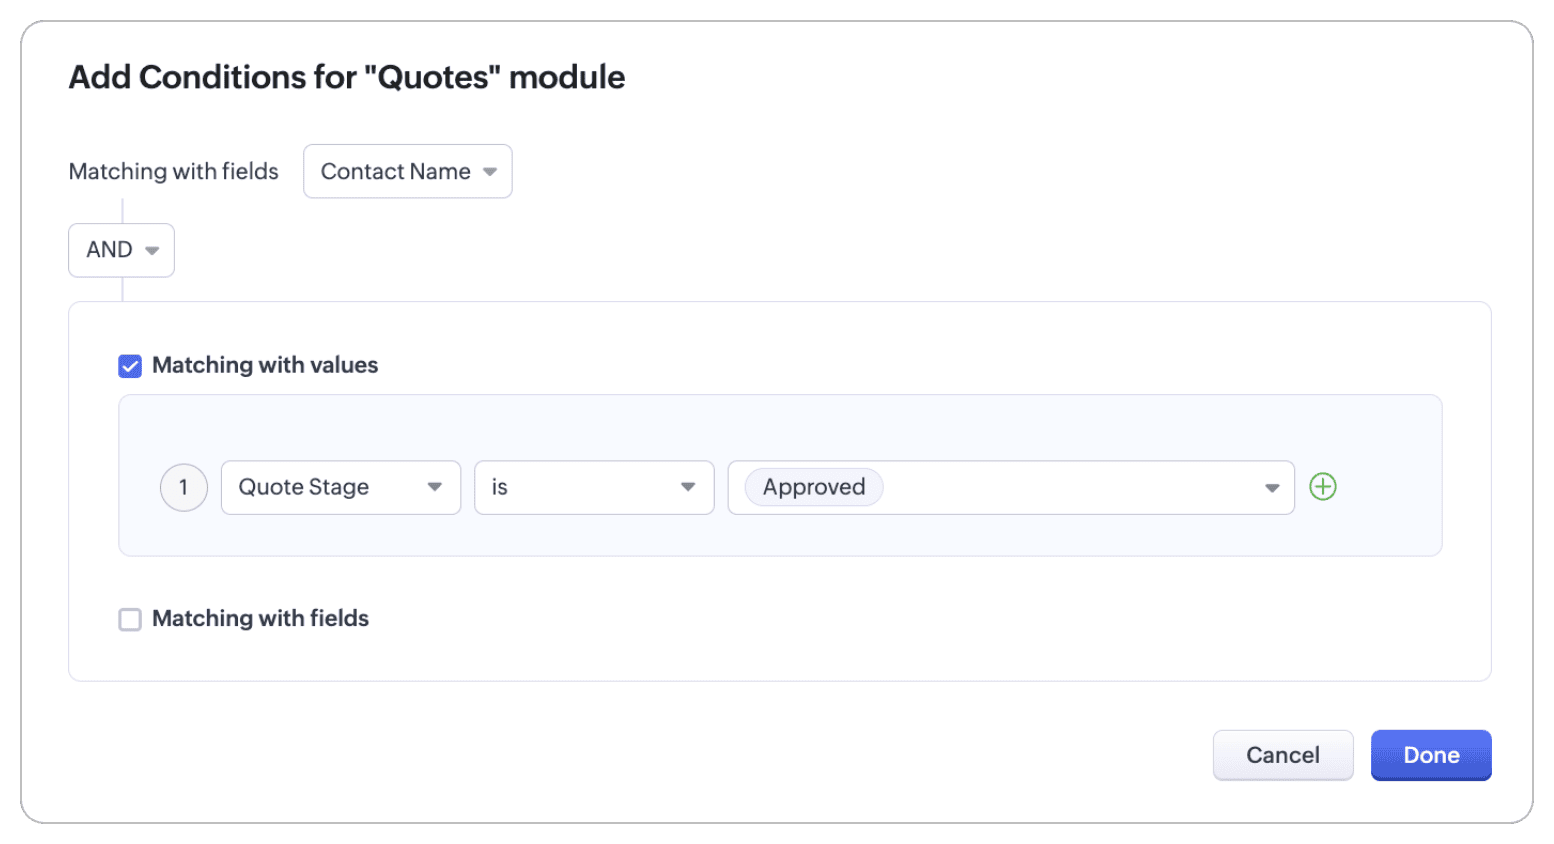Open the 'is' comparison operator dropdown
The width and height of the screenshot is (1554, 844).
point(594,487)
